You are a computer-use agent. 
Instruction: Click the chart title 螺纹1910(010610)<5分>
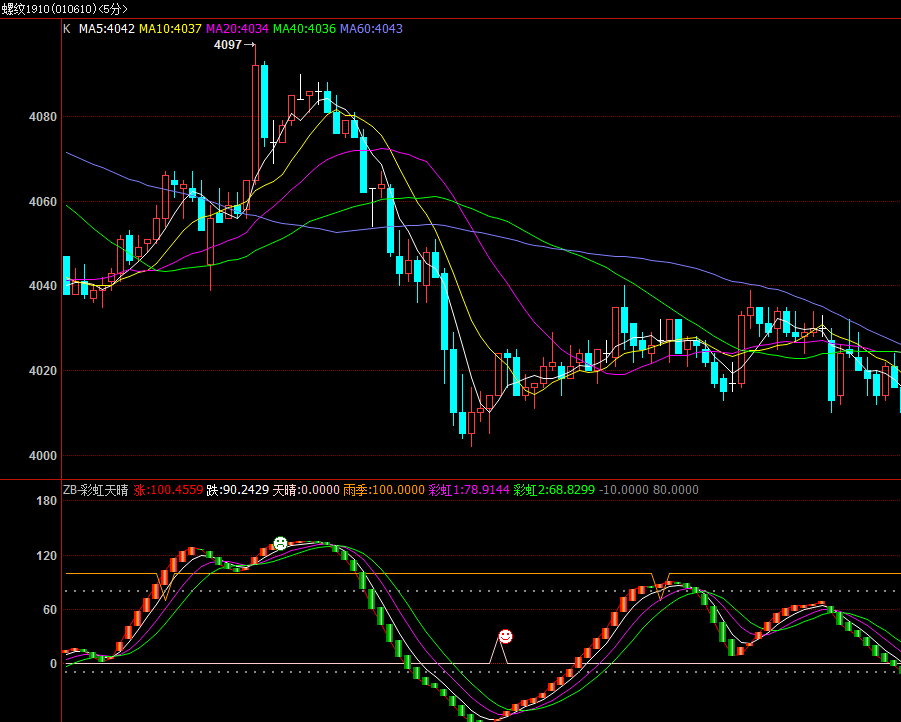[x=65, y=9]
